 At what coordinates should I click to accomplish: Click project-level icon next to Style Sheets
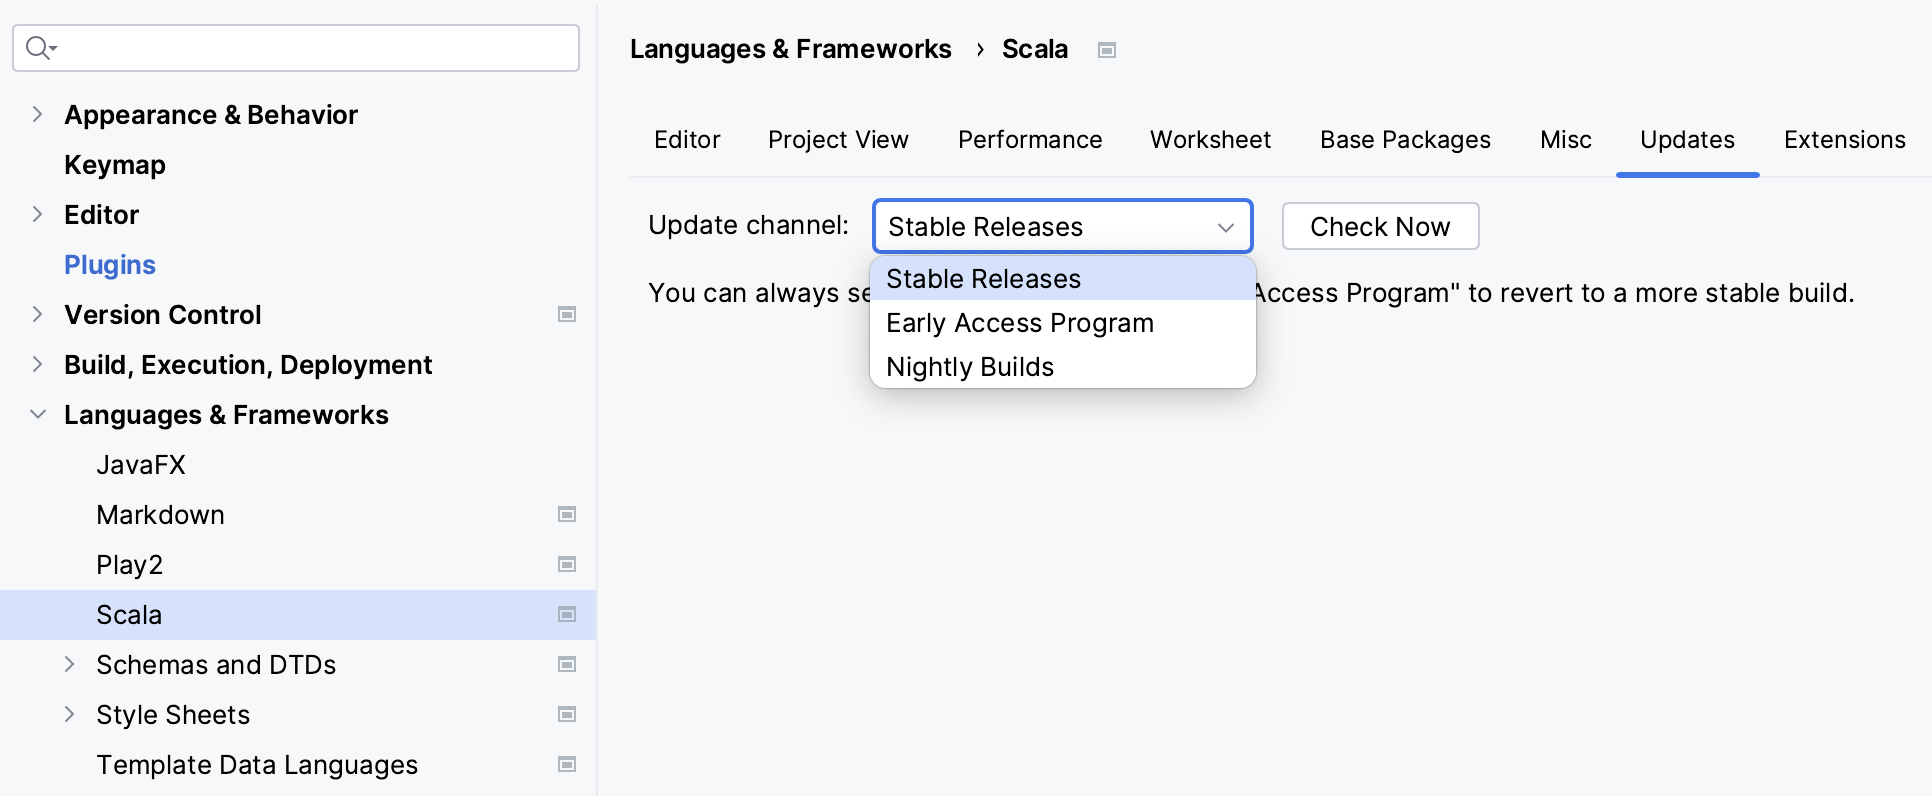tap(567, 715)
